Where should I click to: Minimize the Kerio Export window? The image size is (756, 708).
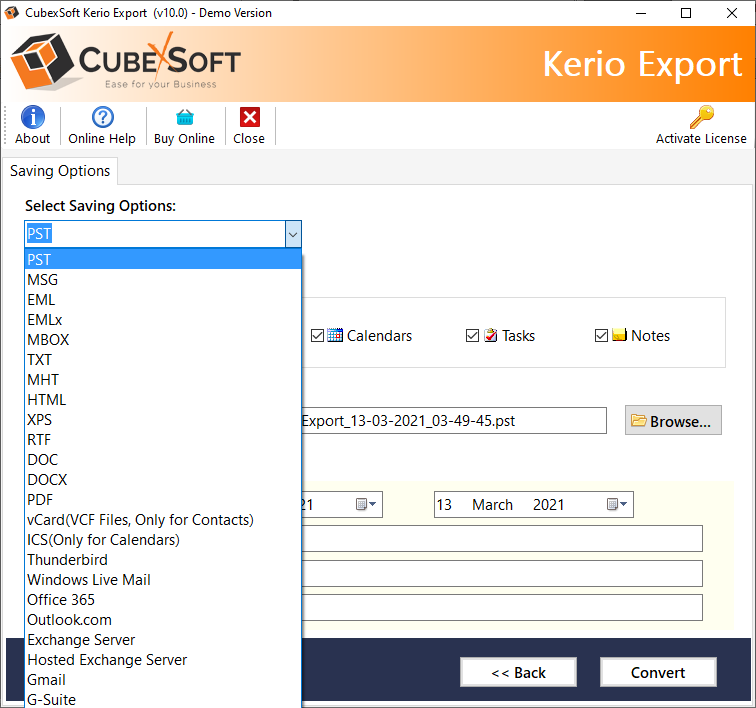(x=641, y=13)
